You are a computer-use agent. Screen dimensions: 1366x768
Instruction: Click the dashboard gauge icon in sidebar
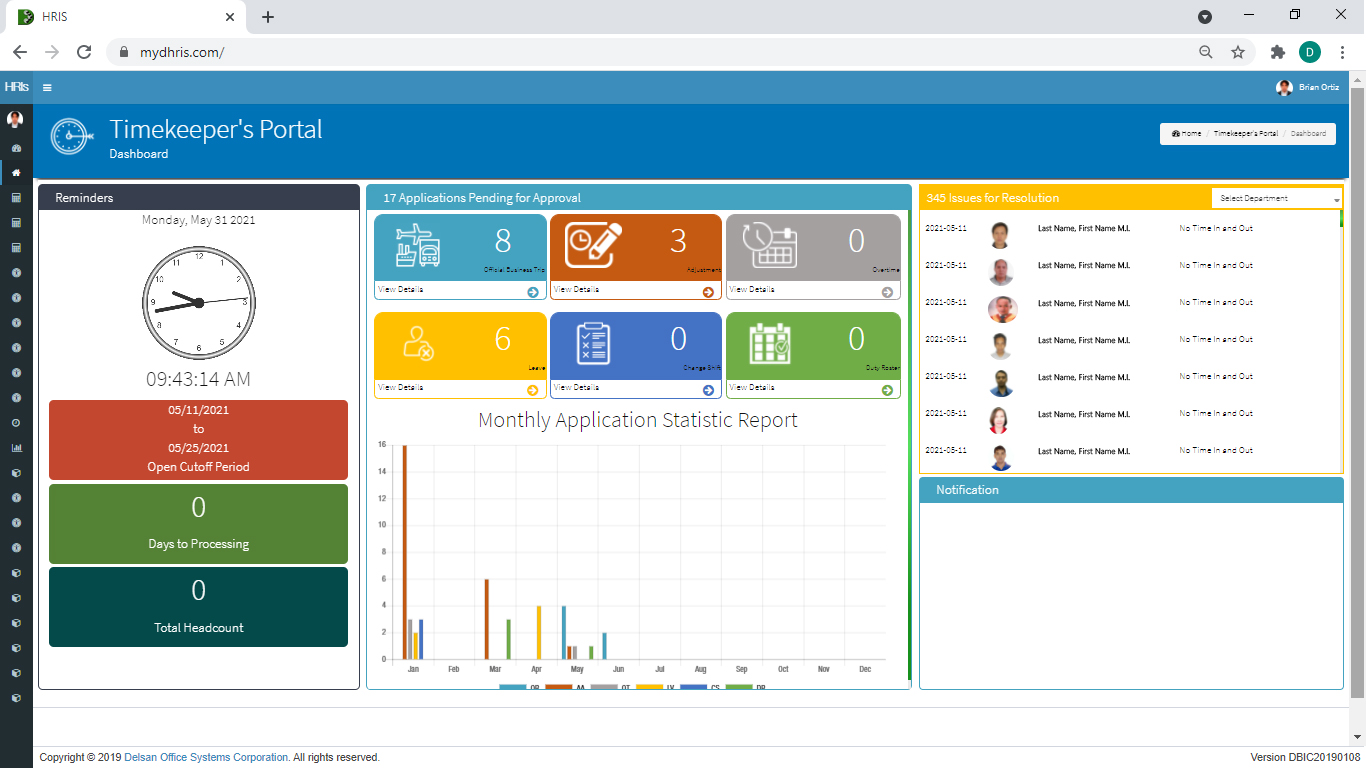pyautogui.click(x=16, y=148)
